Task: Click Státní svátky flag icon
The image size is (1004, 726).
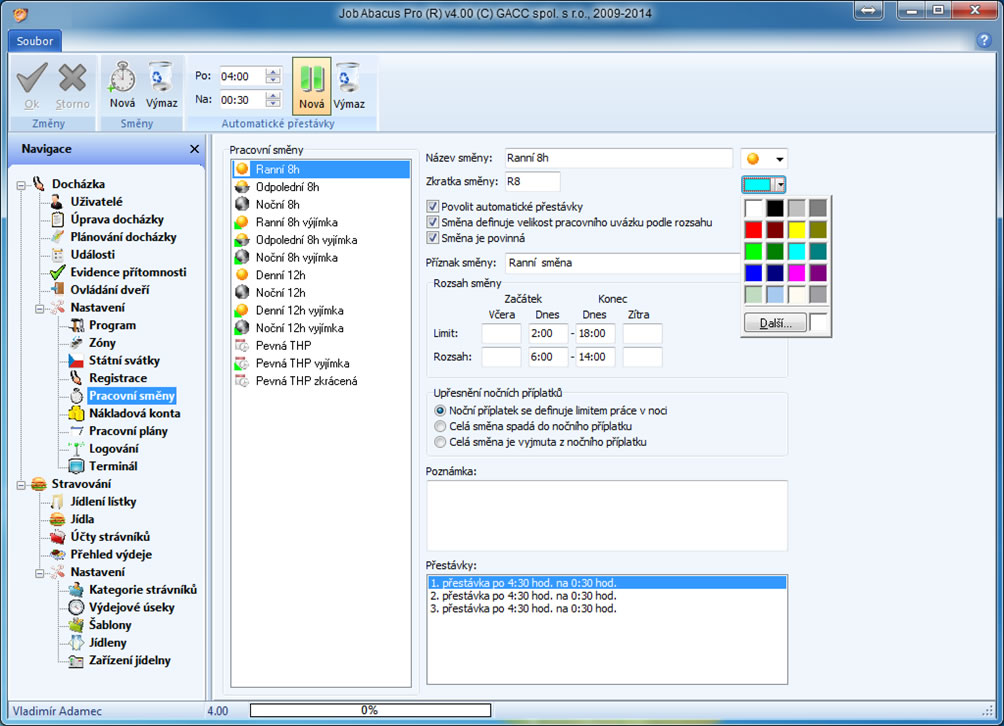Action: tap(76, 360)
